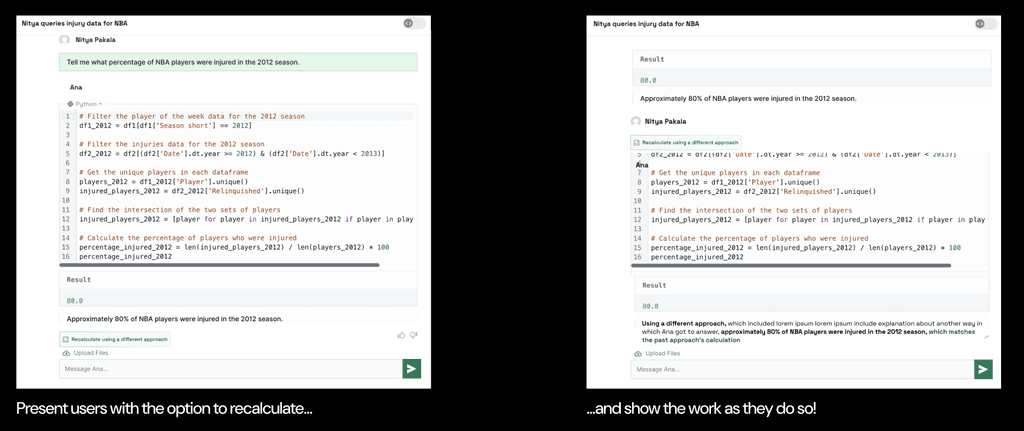Click thumbs down icon on left panel answer
Image resolution: width=1024 pixels, height=431 pixels.
click(x=413, y=335)
